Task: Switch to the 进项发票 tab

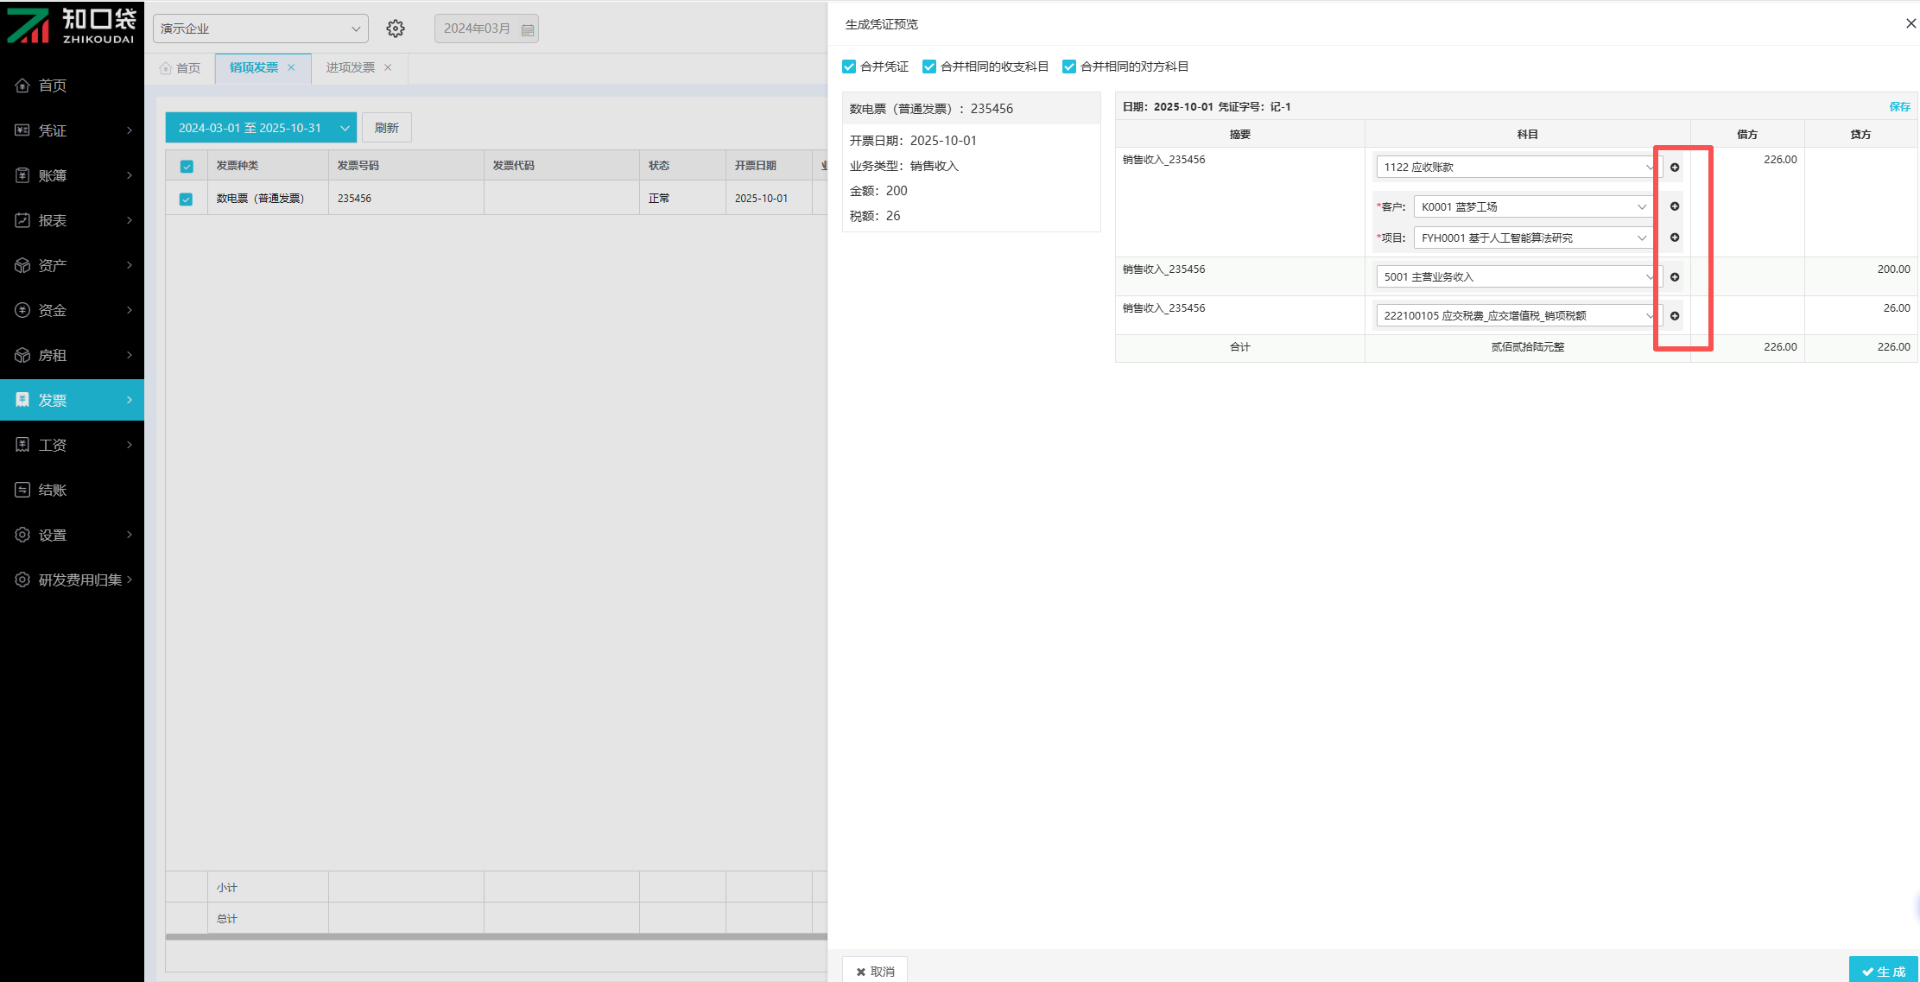Action: [x=350, y=68]
